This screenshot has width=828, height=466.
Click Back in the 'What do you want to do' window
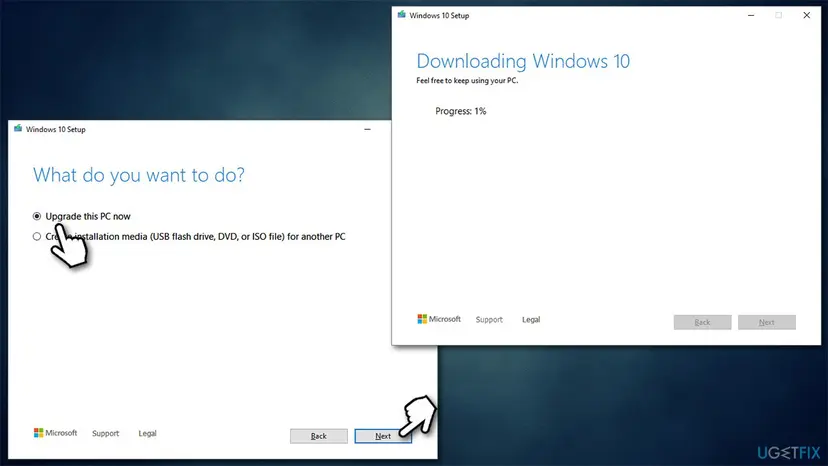tap(318, 436)
